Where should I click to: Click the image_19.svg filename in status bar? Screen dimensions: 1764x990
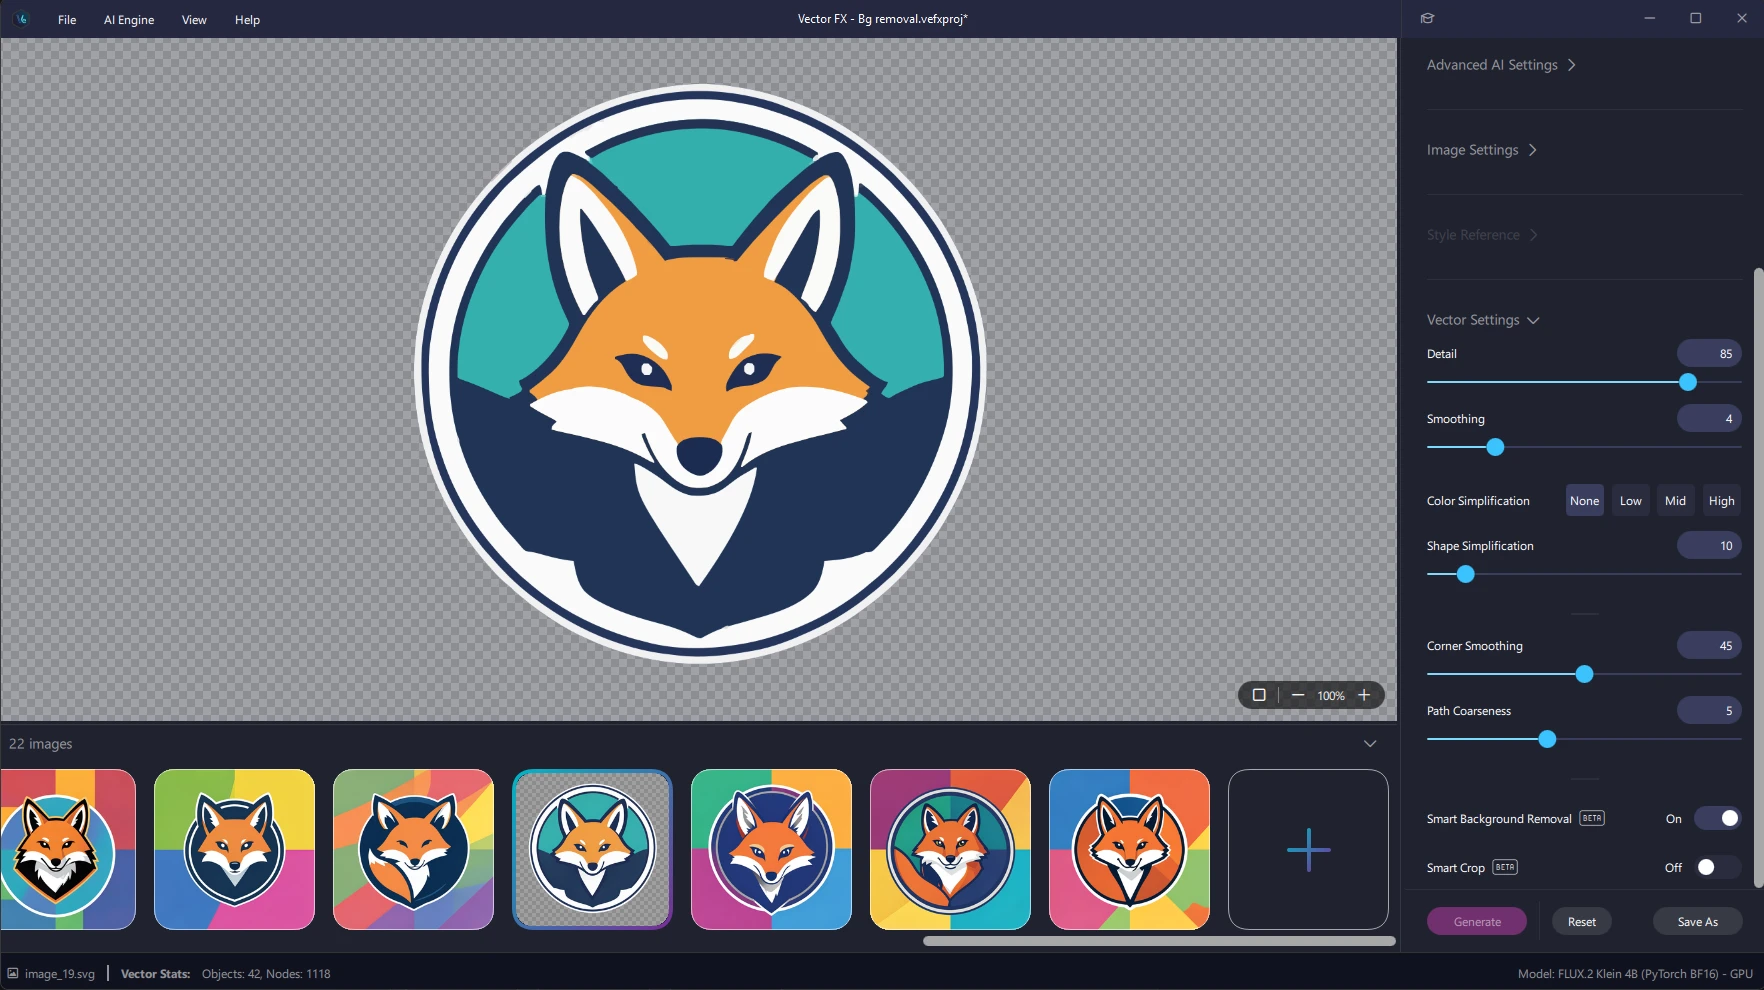(x=60, y=973)
